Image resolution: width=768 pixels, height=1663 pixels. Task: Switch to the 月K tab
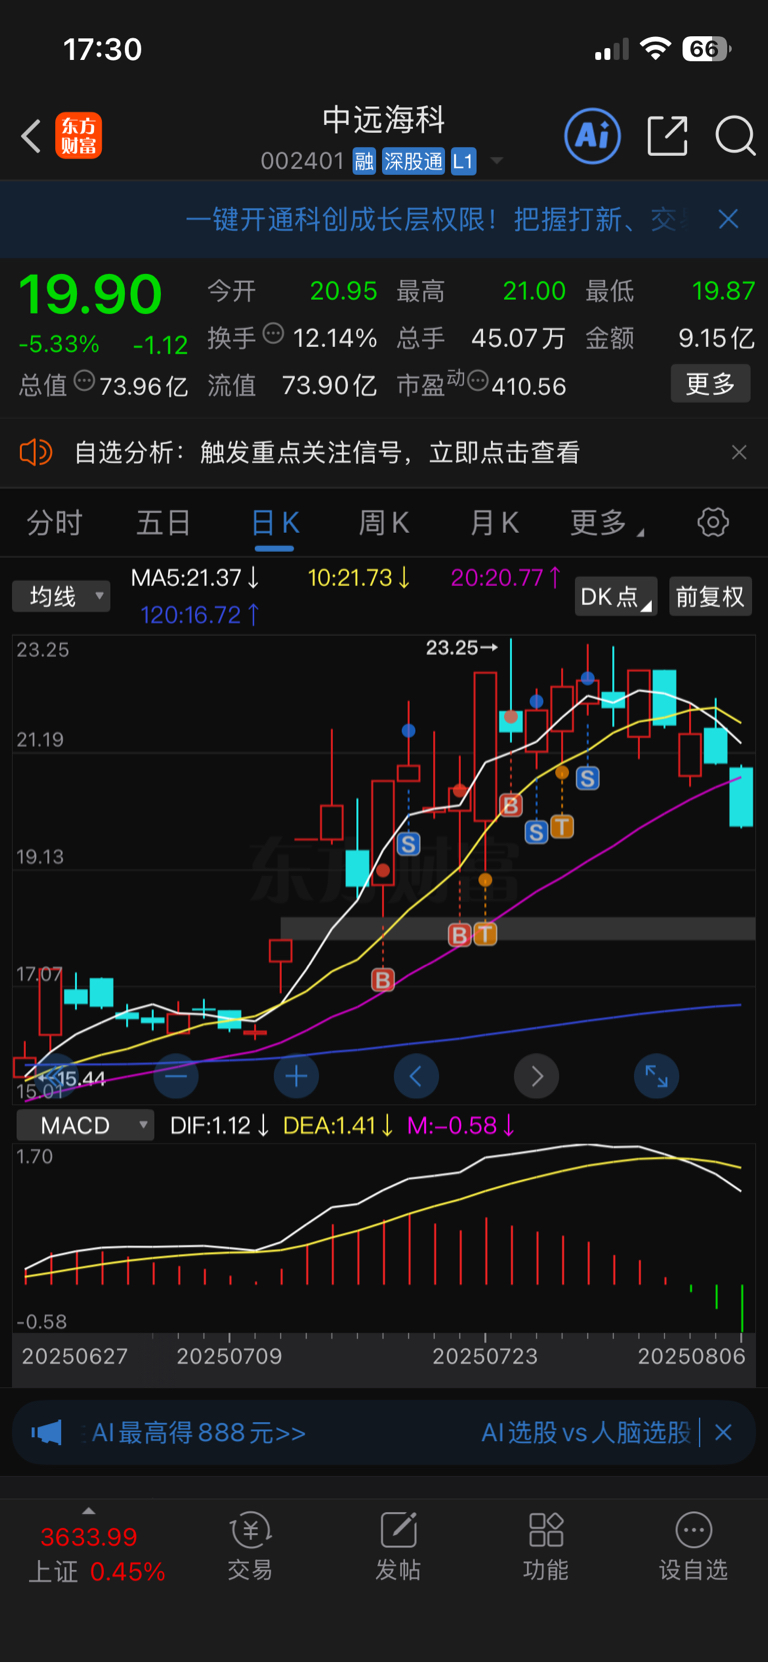[x=494, y=523]
